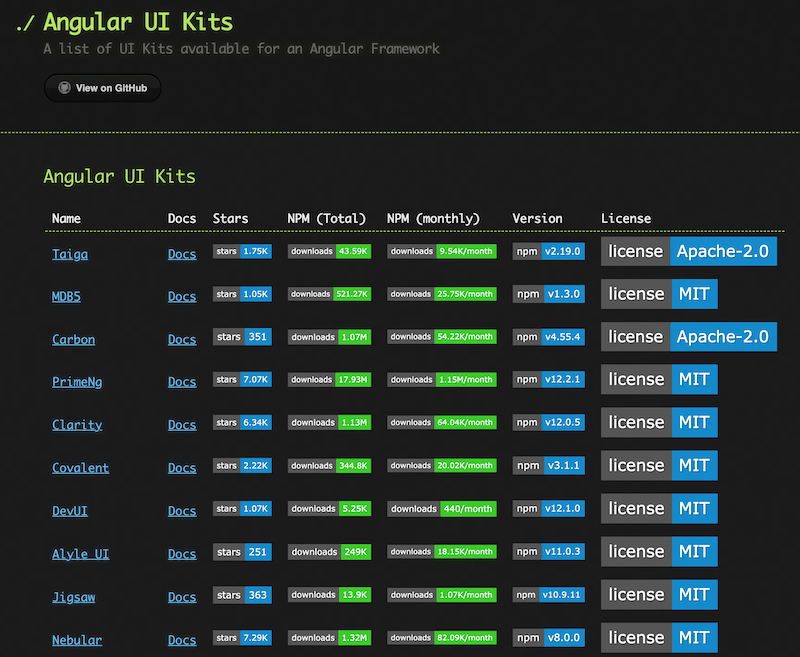The image size is (800, 657).
Task: Open the Carbon kit link
Action: (x=73, y=339)
